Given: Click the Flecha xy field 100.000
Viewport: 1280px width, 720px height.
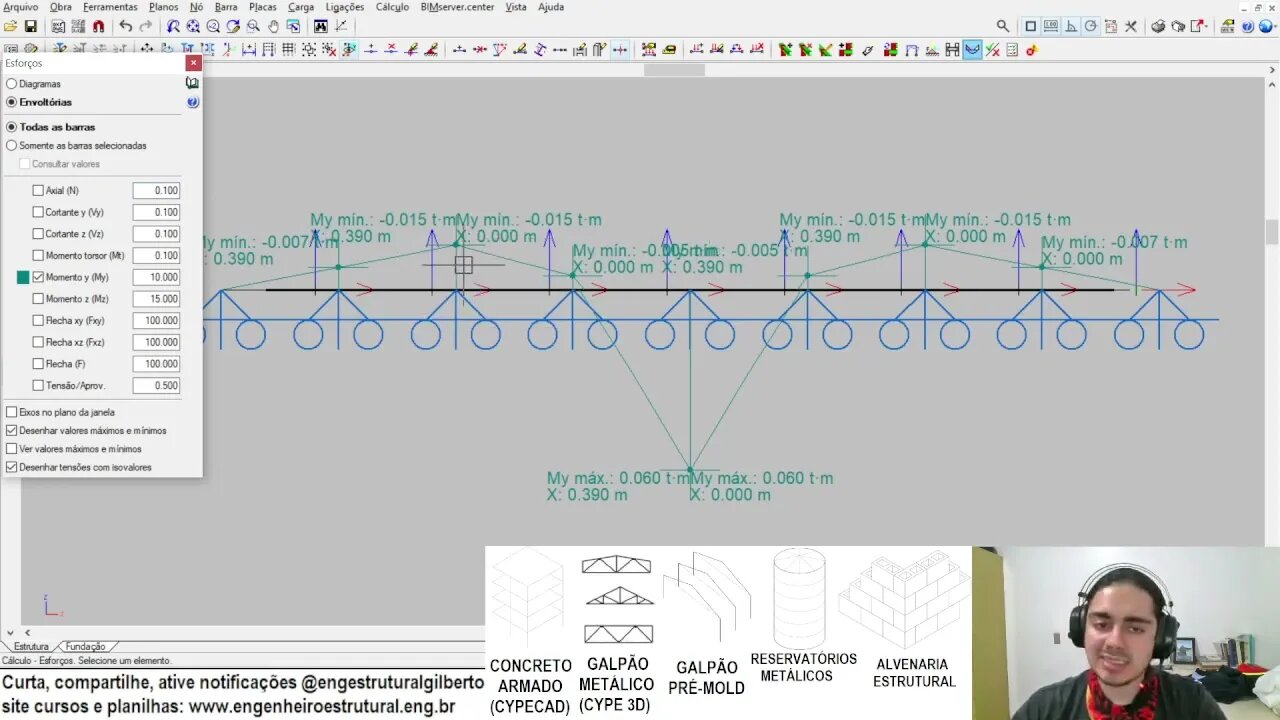Looking at the screenshot, I should point(156,321).
